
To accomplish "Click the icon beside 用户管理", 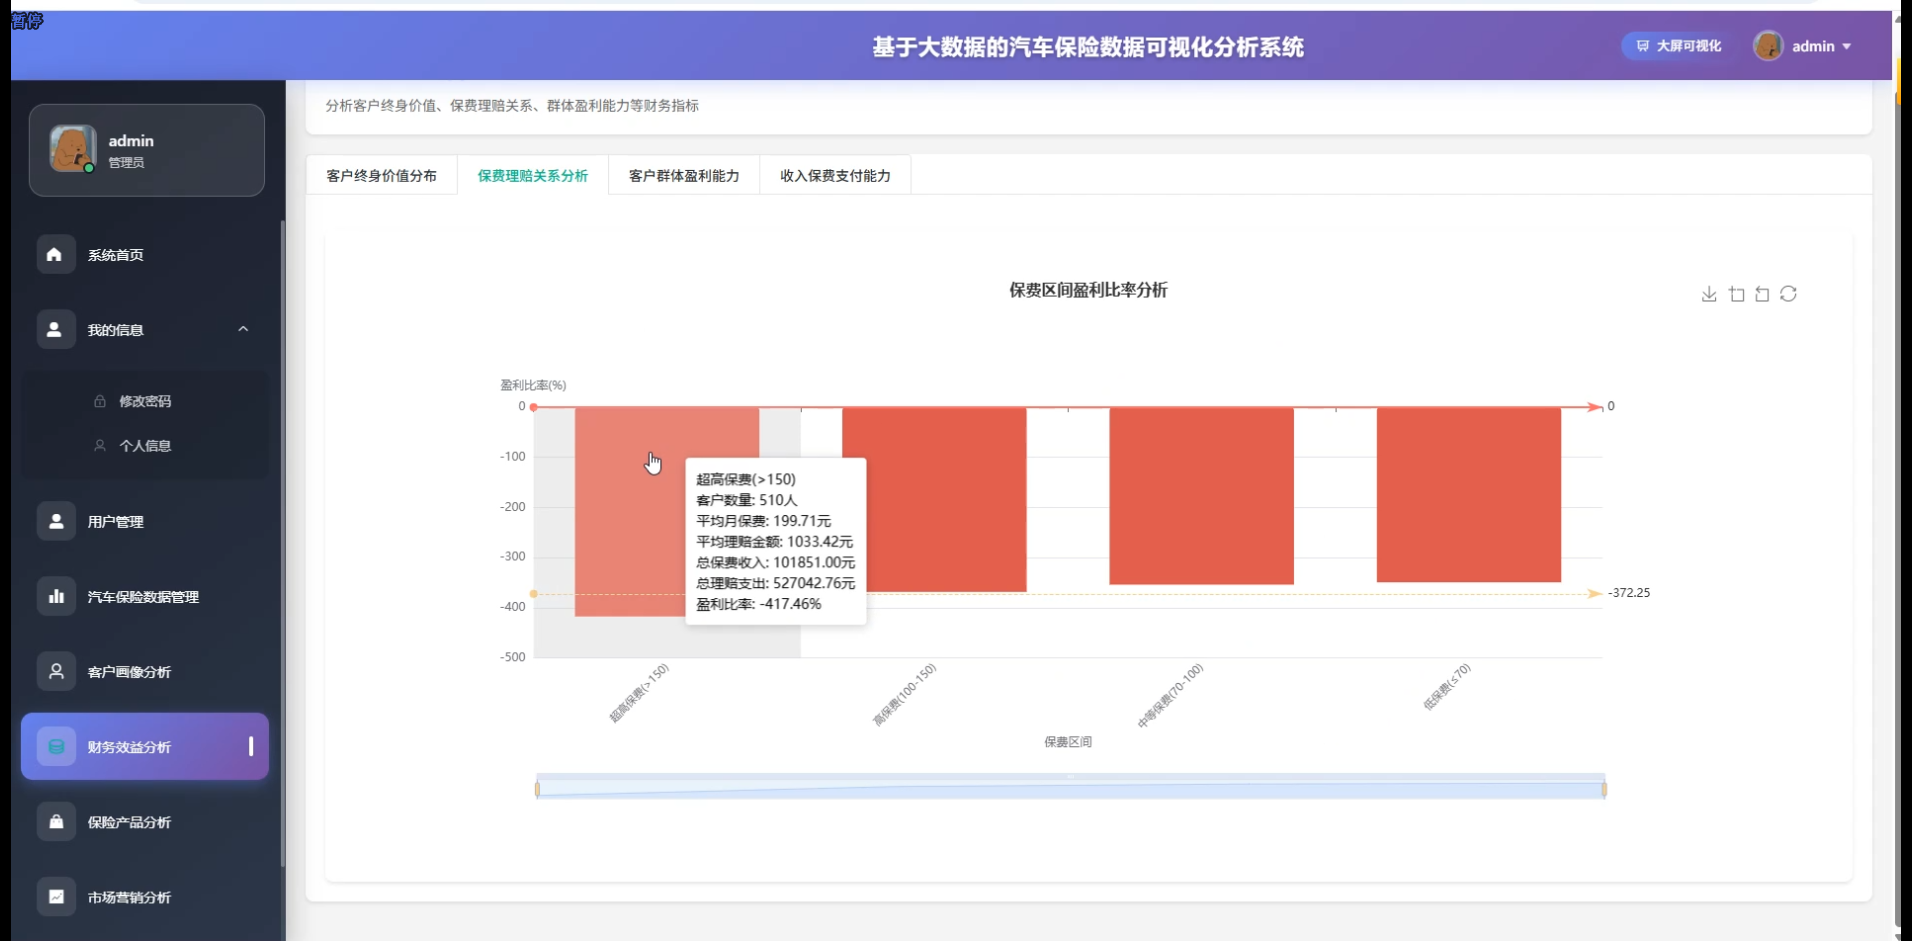I will point(56,522).
